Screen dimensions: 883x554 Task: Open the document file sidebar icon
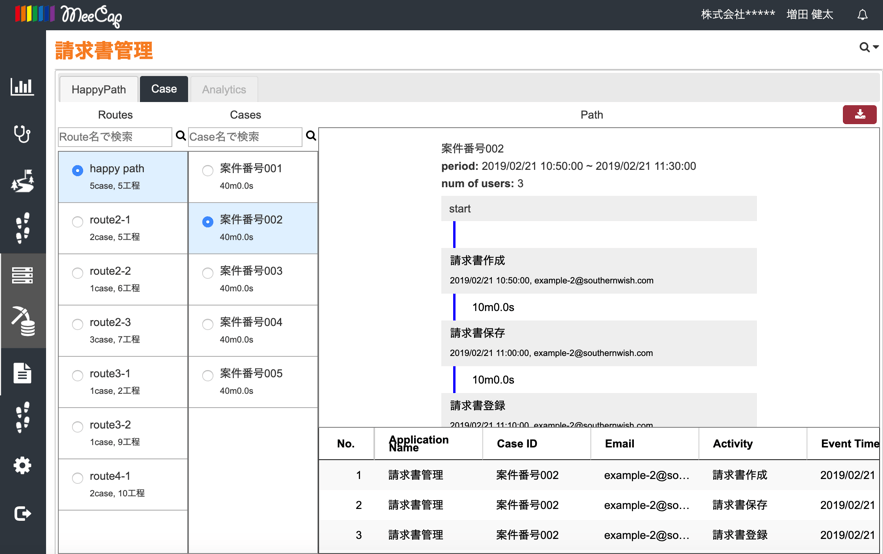(x=22, y=373)
